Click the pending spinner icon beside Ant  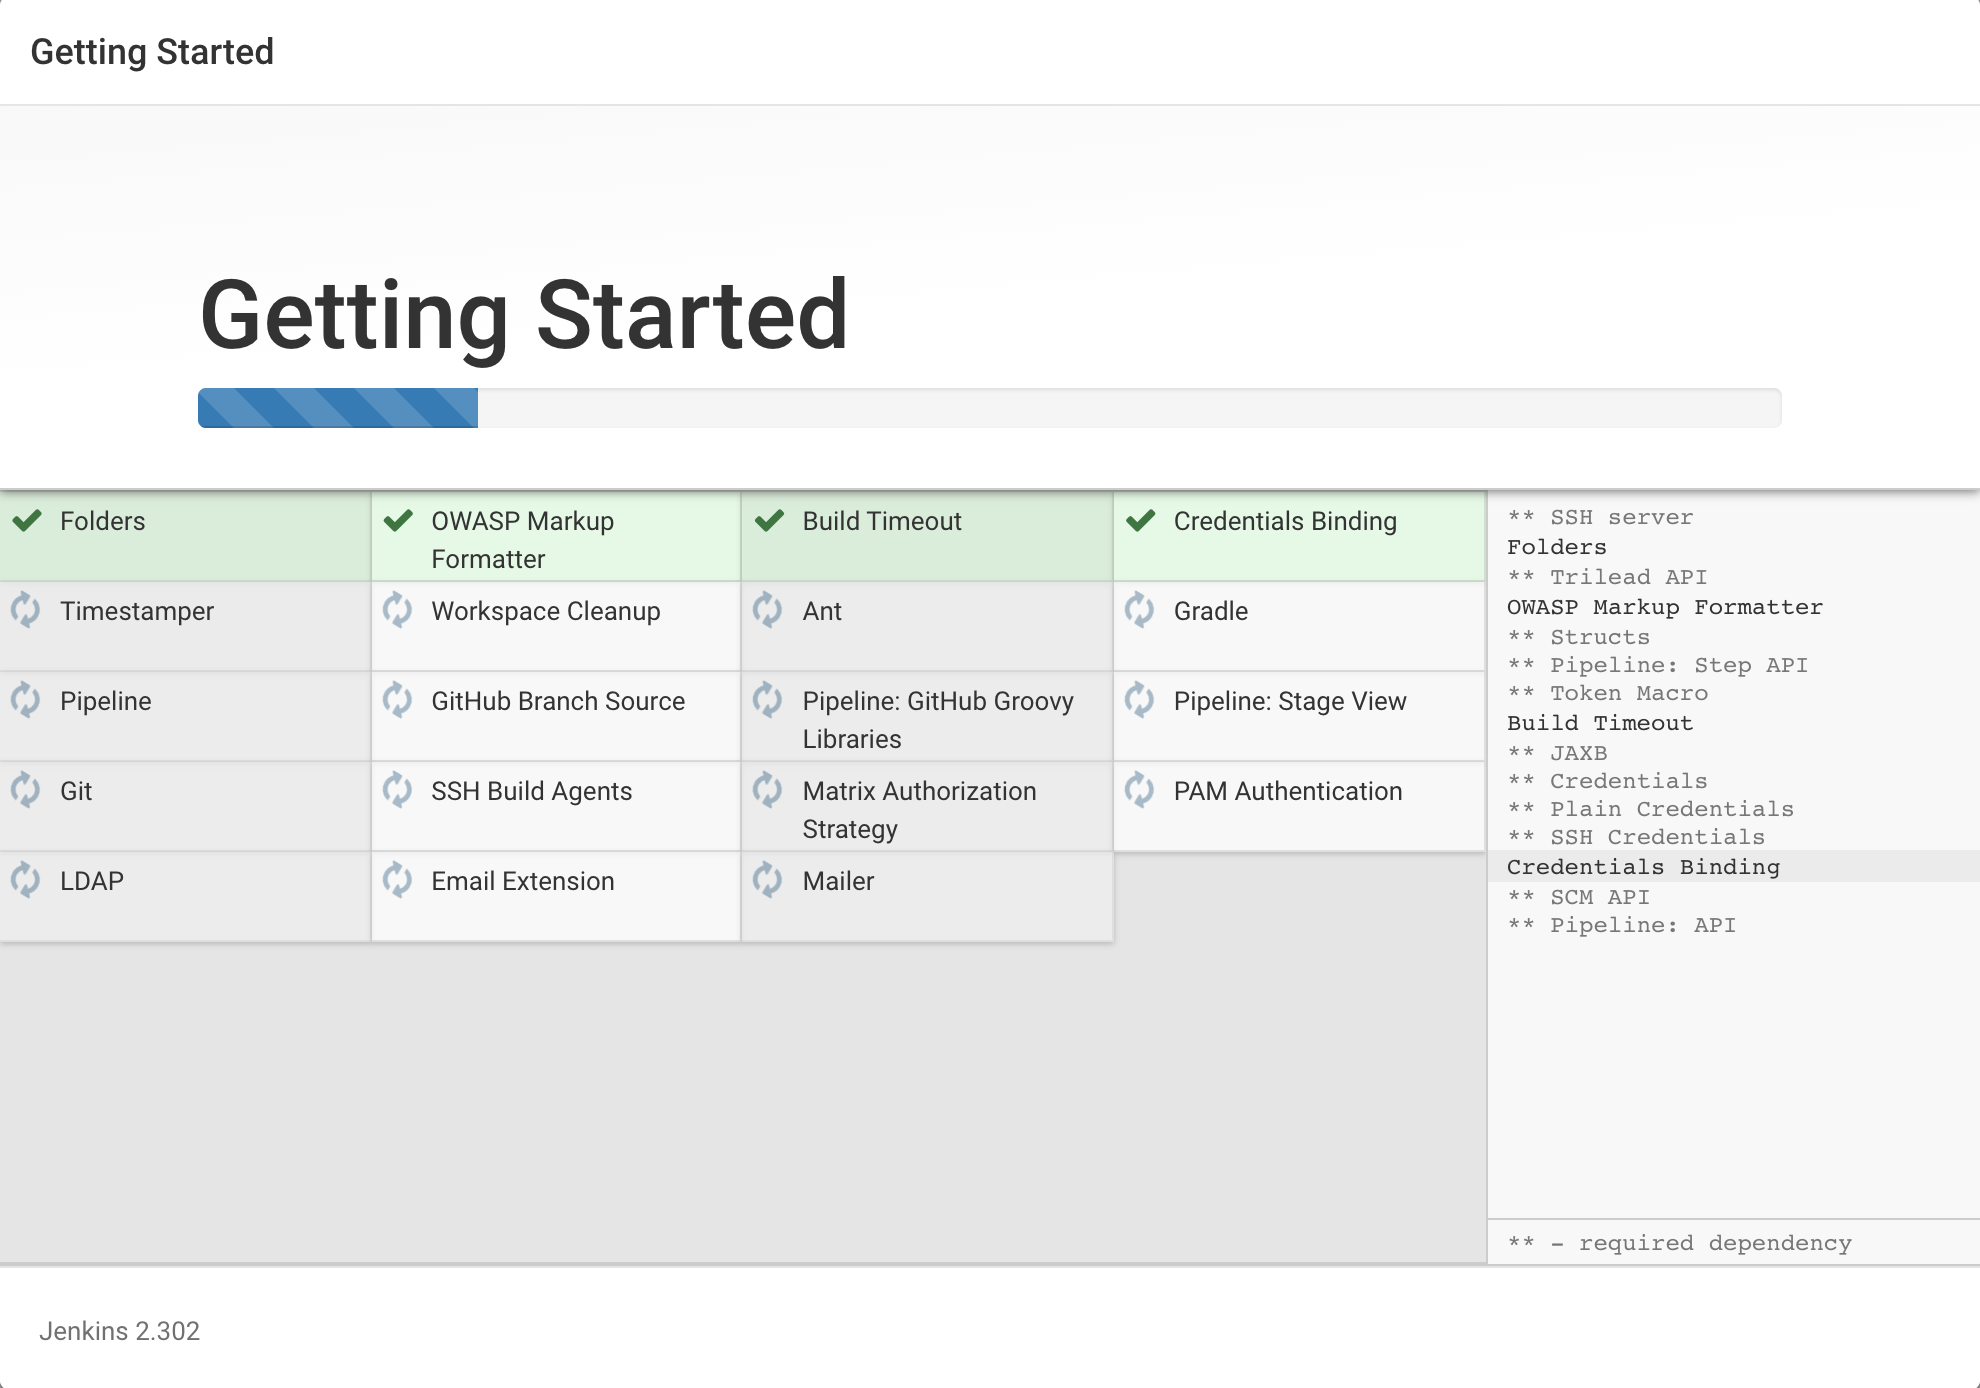click(768, 609)
